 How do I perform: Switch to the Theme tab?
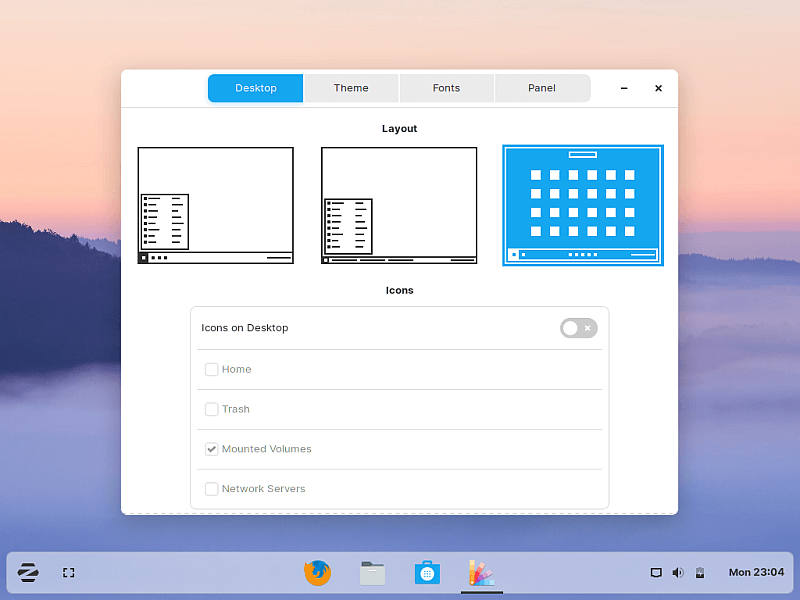pos(351,88)
